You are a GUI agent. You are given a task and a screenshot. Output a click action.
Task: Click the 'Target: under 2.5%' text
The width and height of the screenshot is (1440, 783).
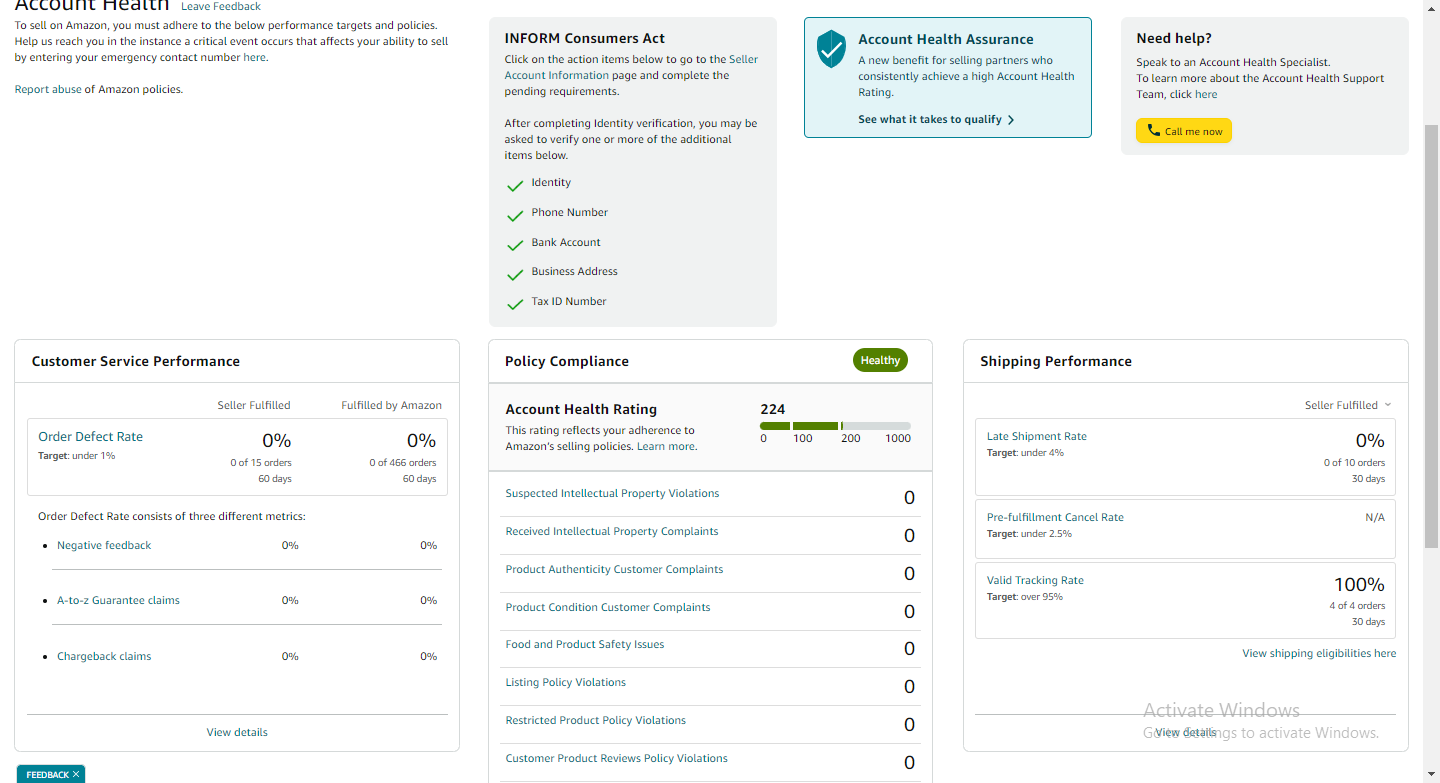point(1030,533)
